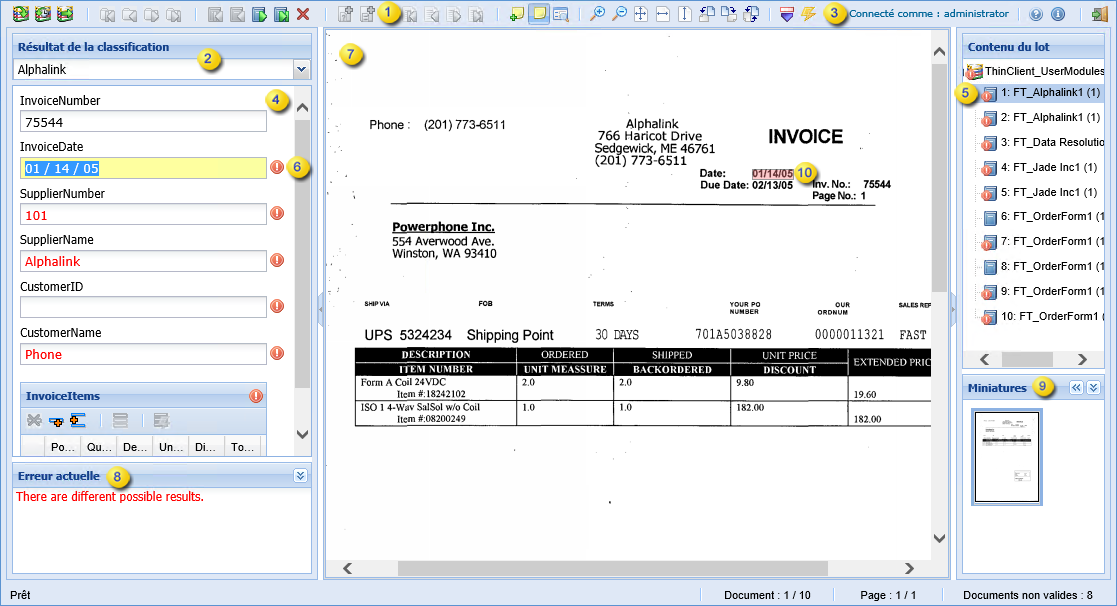Select the zoom in magnifier tool
This screenshot has width=1117, height=606.
pos(599,13)
